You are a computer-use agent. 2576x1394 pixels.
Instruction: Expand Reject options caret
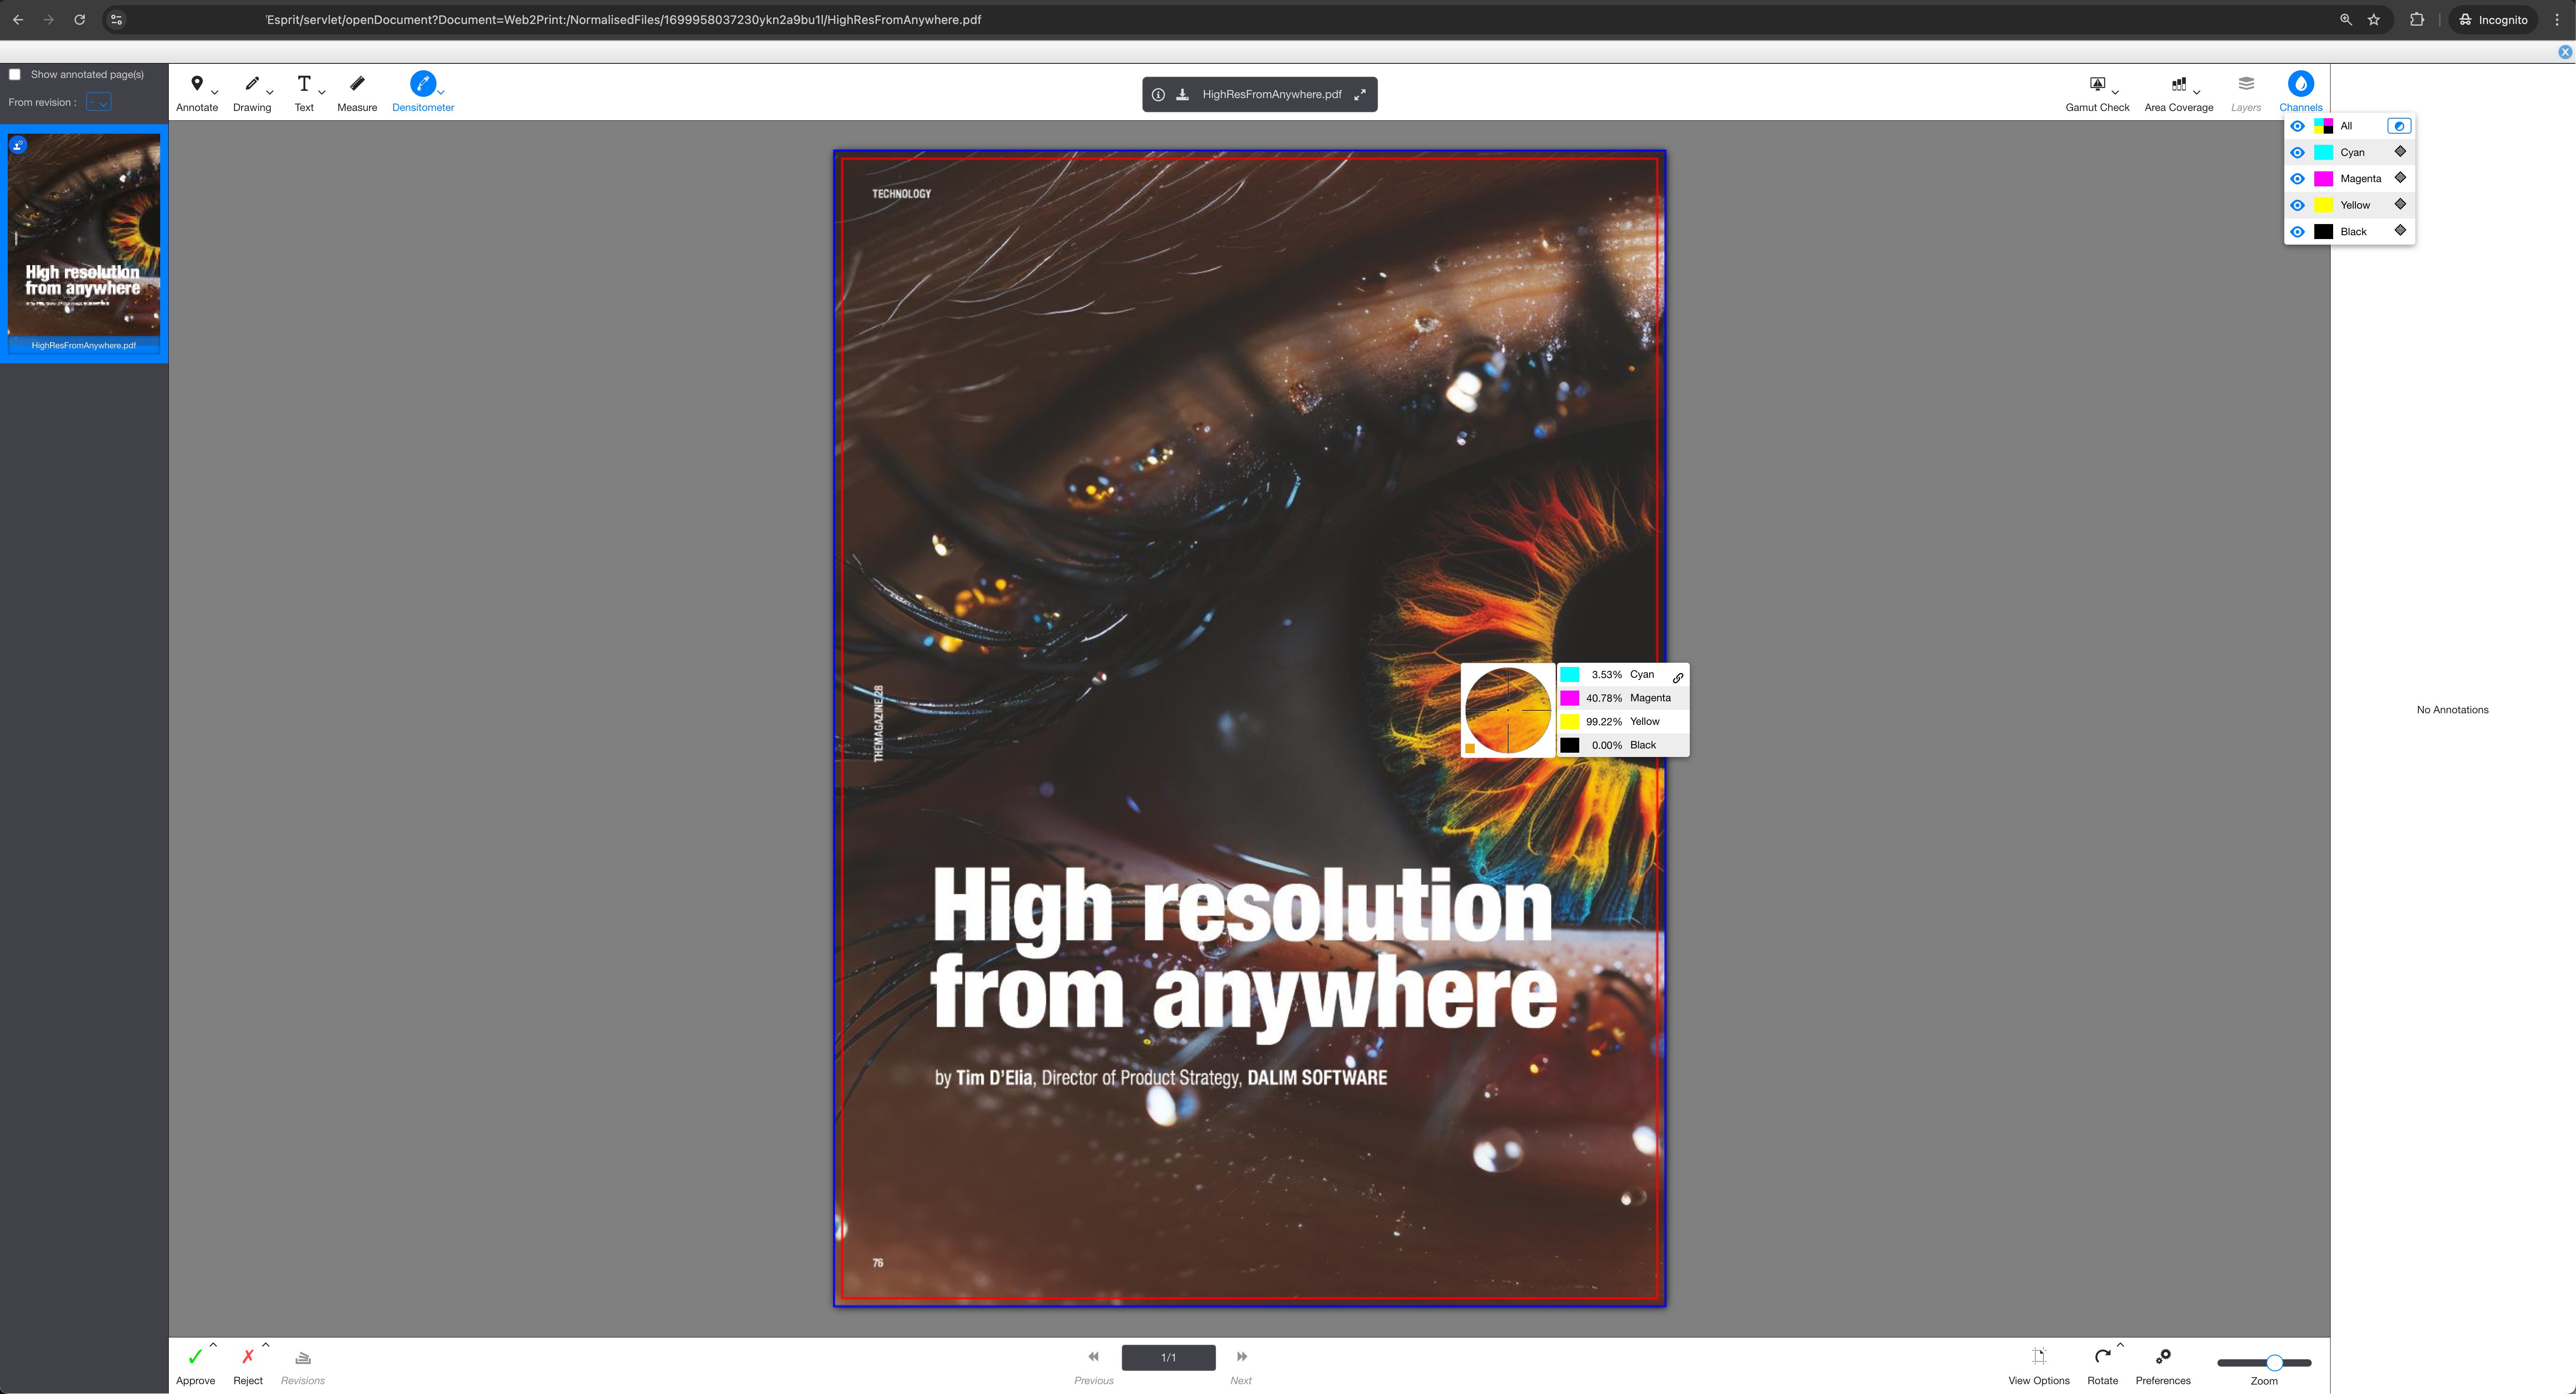pyautogui.click(x=266, y=1345)
